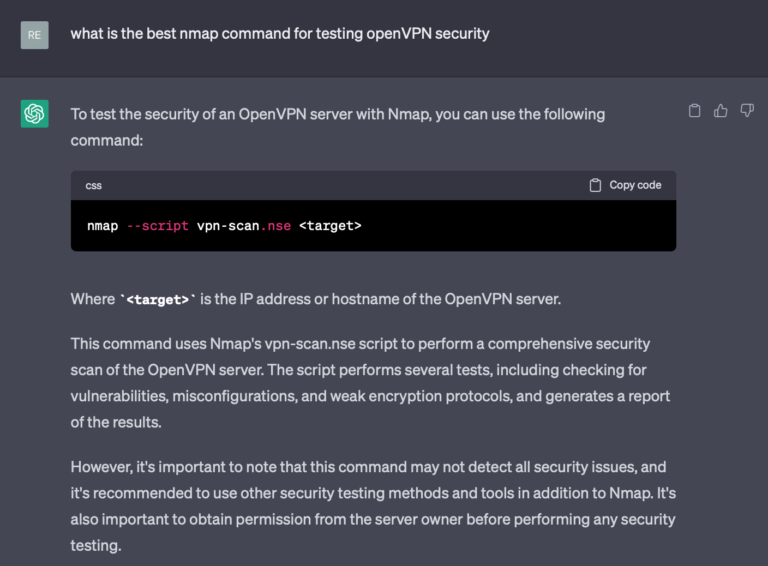Click the pink .nse extension in the code

(275, 226)
